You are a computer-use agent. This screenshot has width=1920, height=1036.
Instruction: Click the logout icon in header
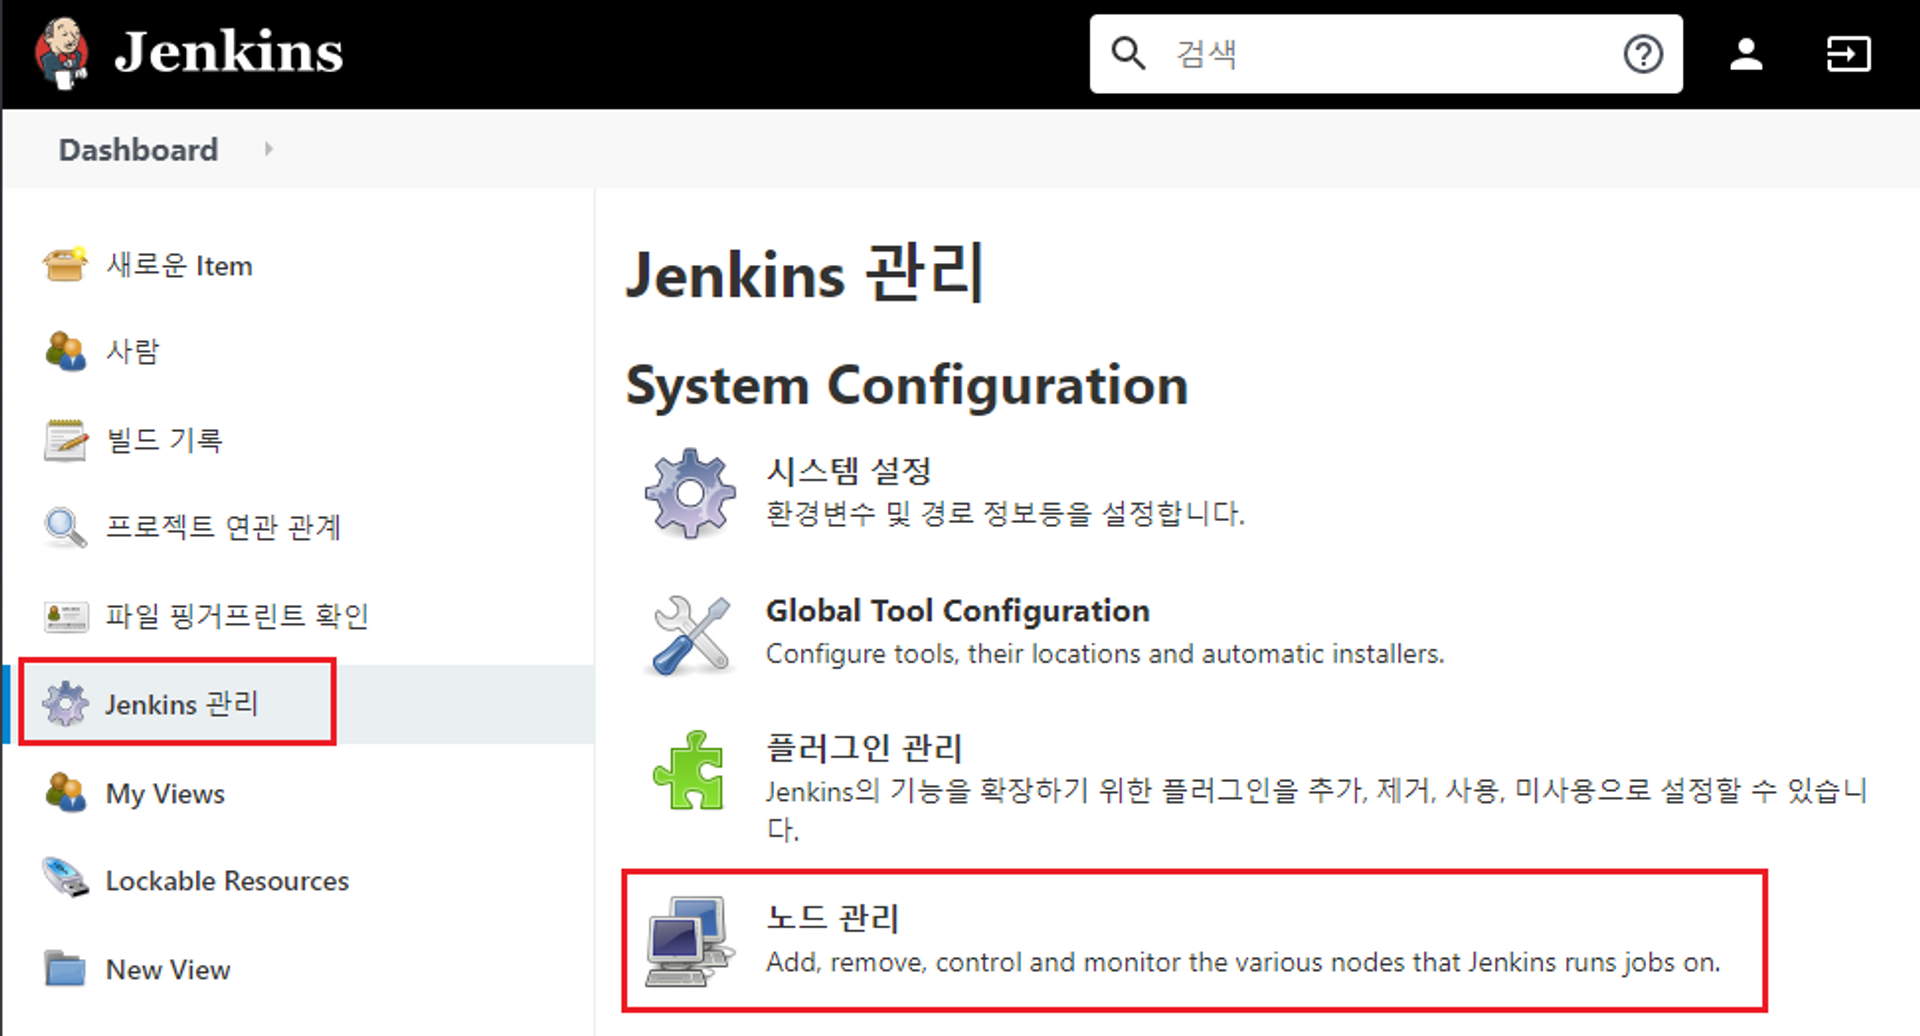(1848, 54)
